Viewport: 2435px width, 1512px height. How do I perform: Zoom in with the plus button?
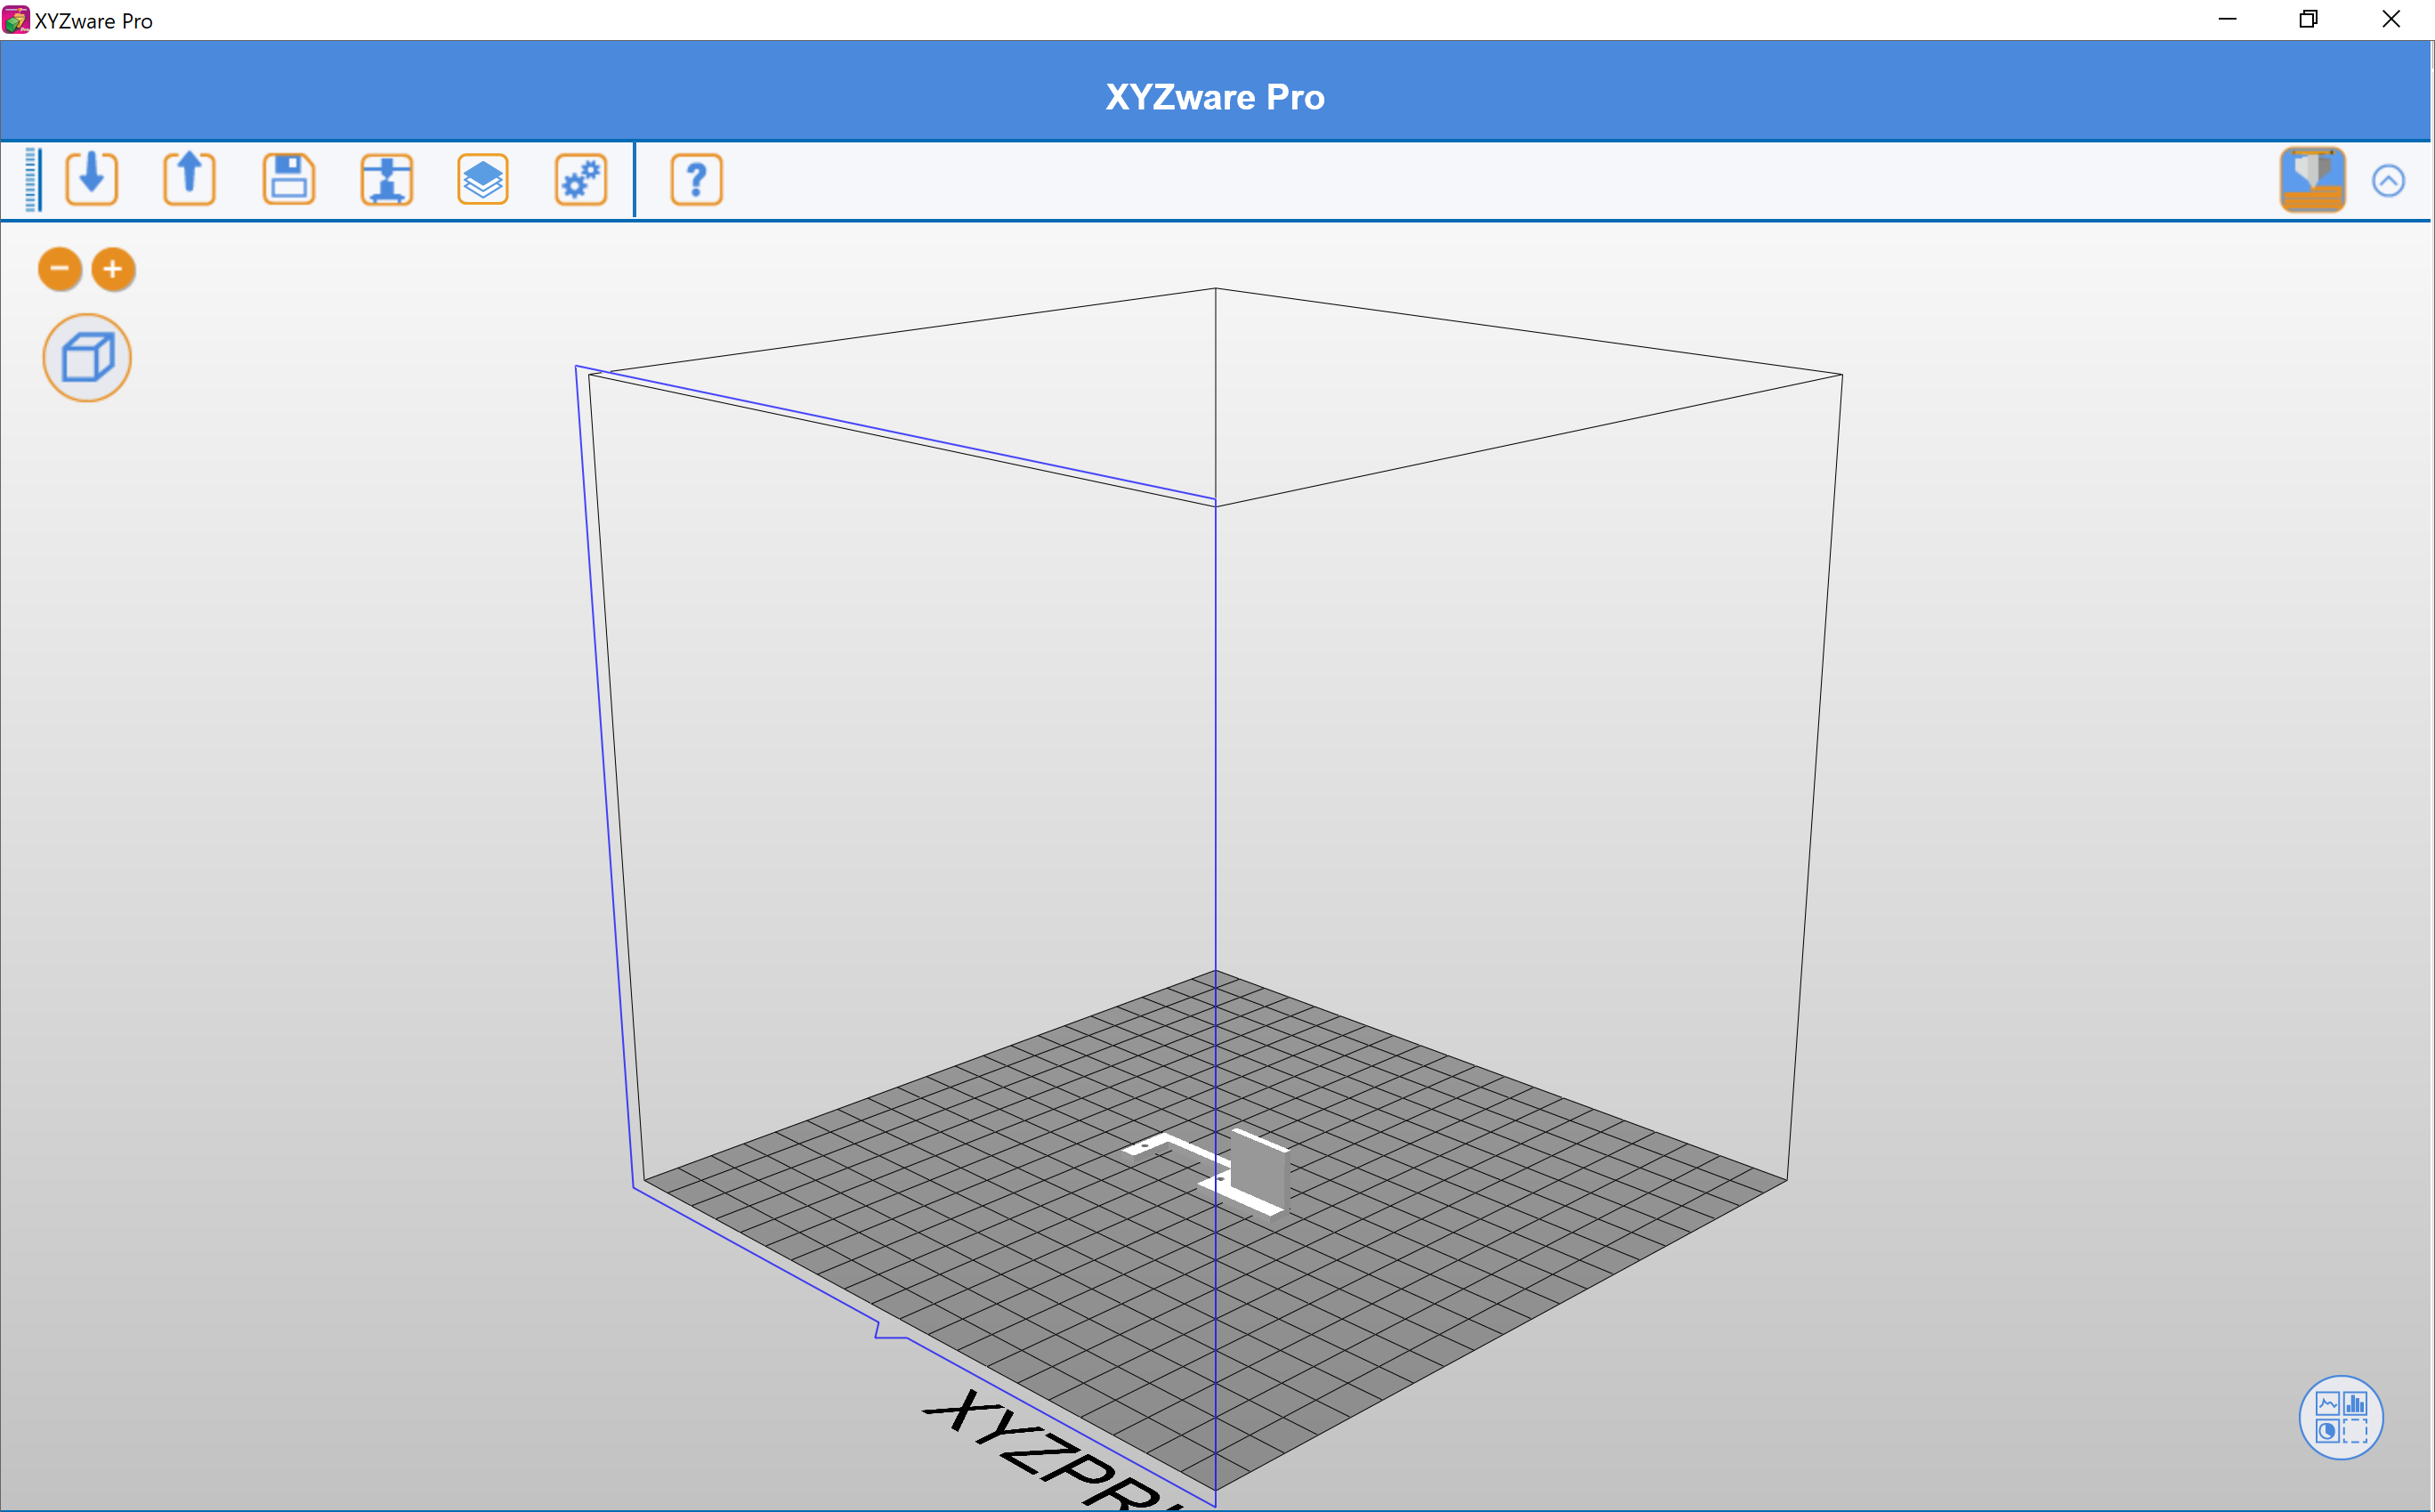pos(113,269)
